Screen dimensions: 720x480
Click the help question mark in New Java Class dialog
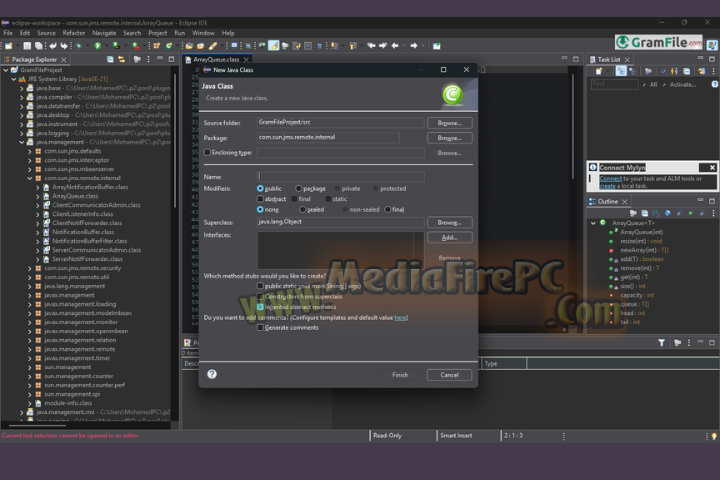click(212, 374)
